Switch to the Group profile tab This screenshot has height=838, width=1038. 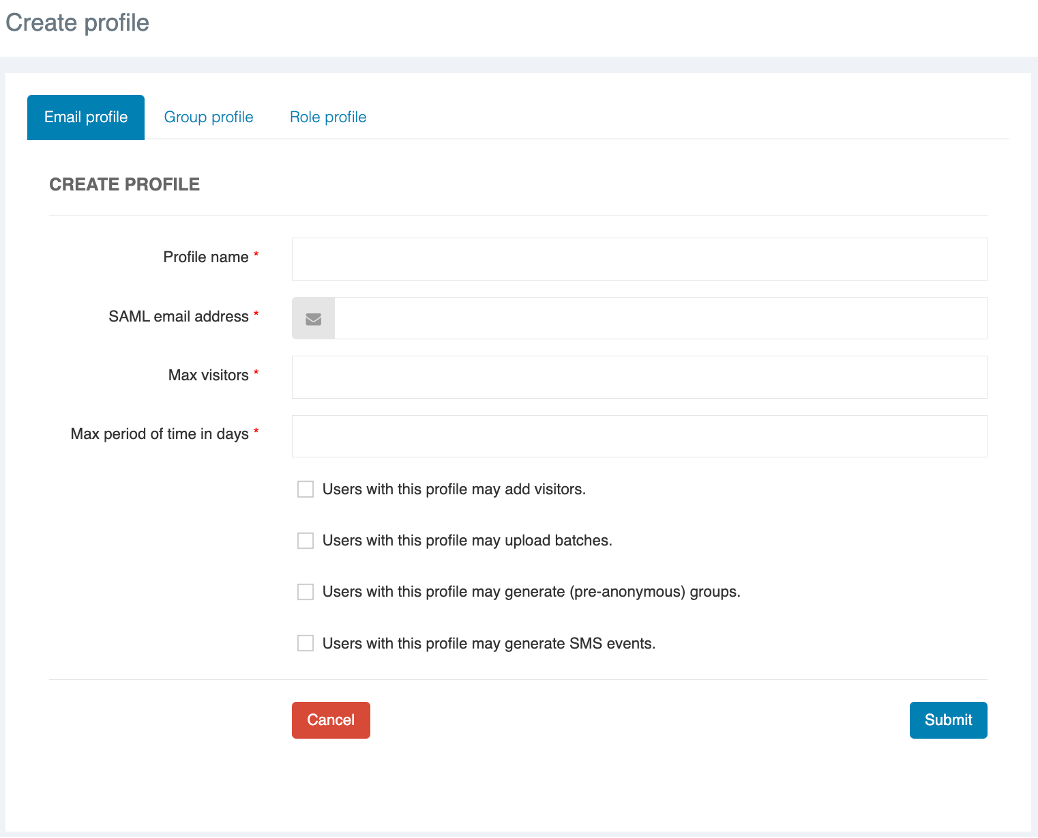(208, 117)
